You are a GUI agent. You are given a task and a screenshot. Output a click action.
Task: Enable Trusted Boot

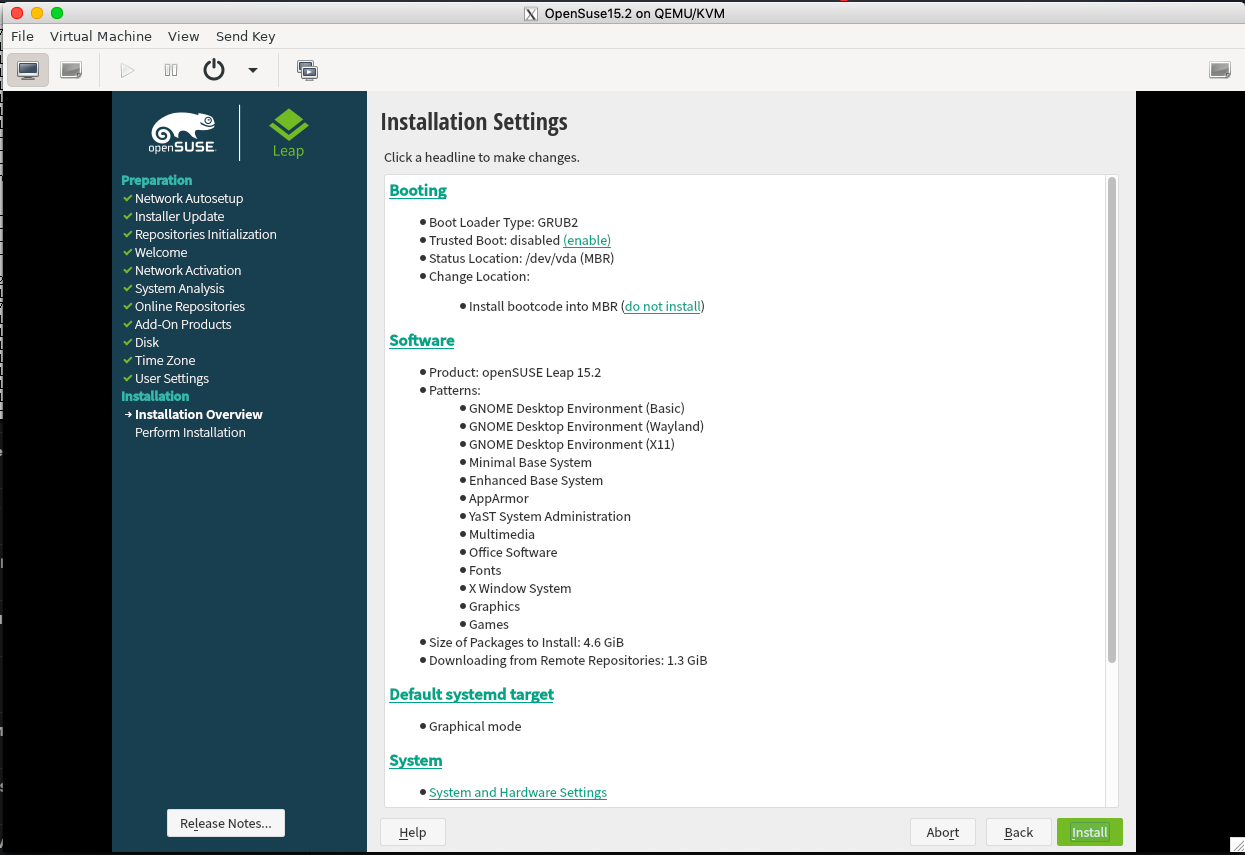pyautogui.click(x=587, y=240)
